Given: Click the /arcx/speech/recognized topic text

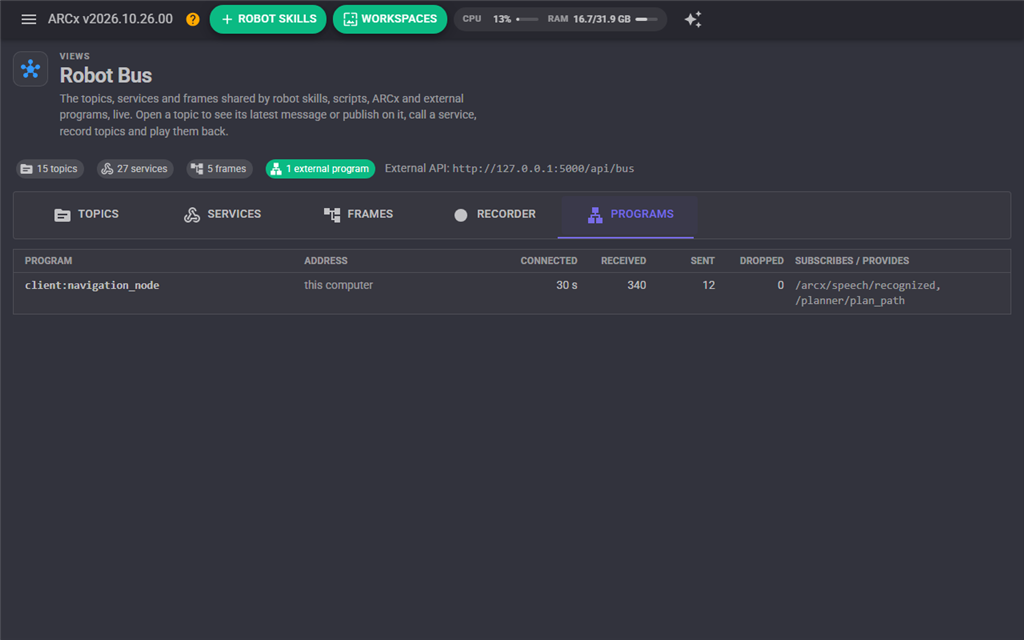Looking at the screenshot, I should (x=868, y=285).
